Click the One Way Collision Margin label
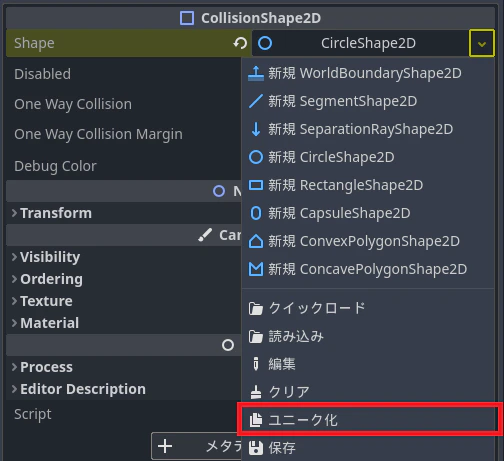This screenshot has width=504, height=461. pyautogui.click(x=98, y=134)
